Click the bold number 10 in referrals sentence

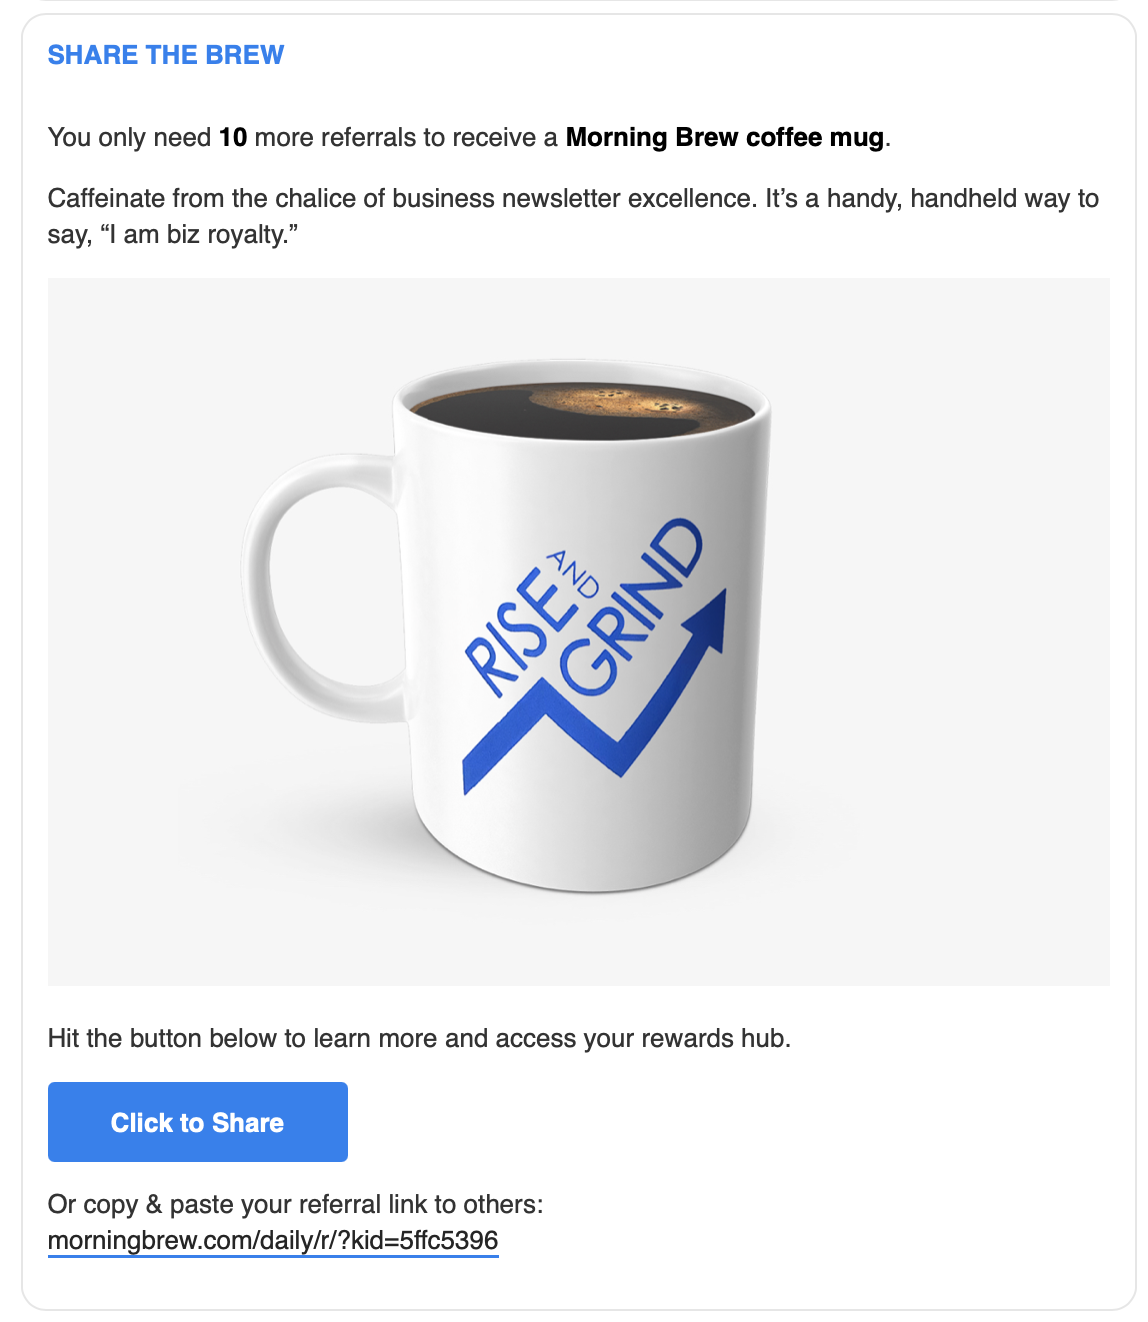233,137
